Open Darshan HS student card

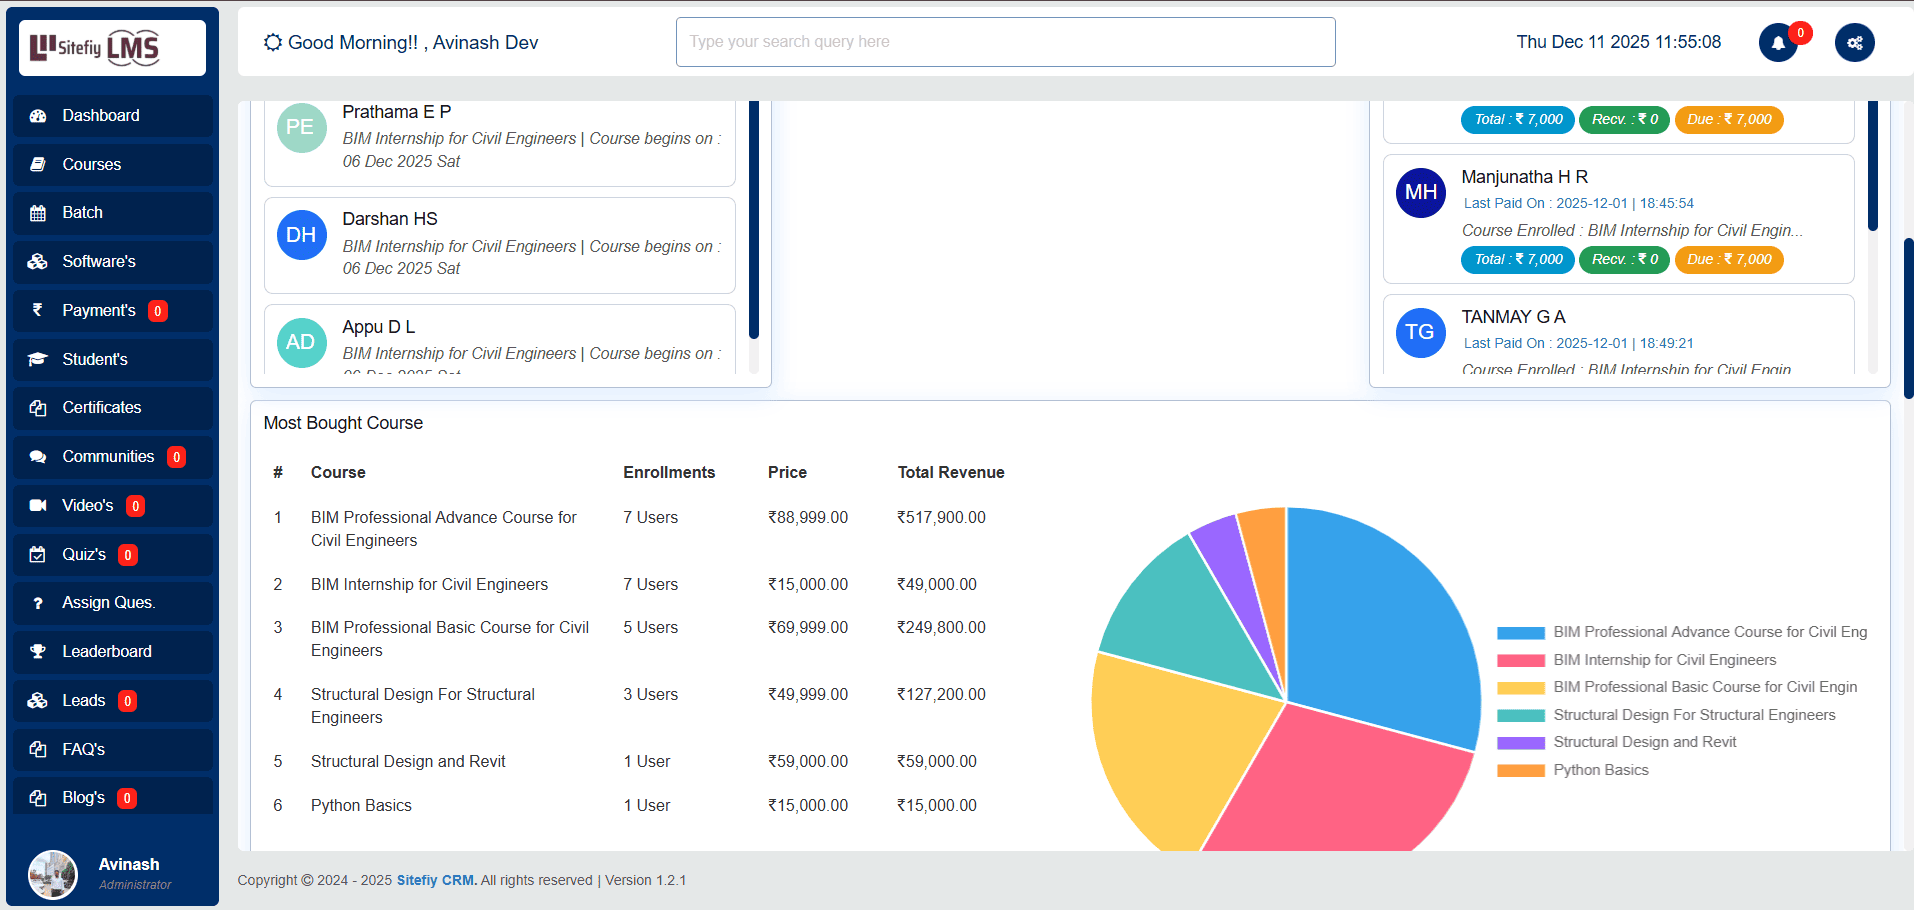point(499,245)
